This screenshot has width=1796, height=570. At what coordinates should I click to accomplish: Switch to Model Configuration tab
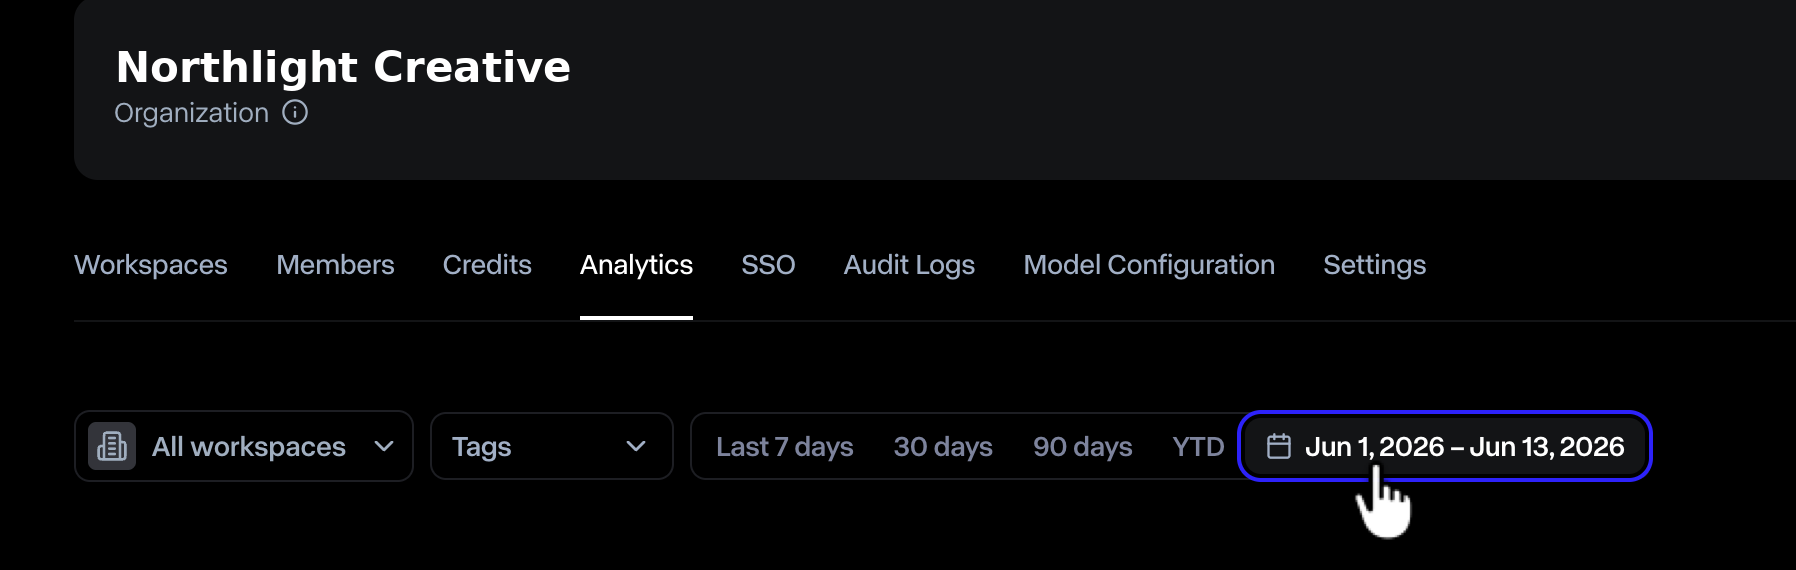(1149, 265)
